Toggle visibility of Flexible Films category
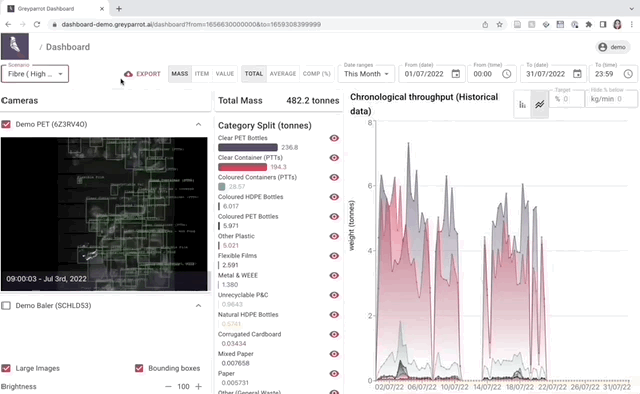This screenshot has width=640, height=394. coord(334,256)
